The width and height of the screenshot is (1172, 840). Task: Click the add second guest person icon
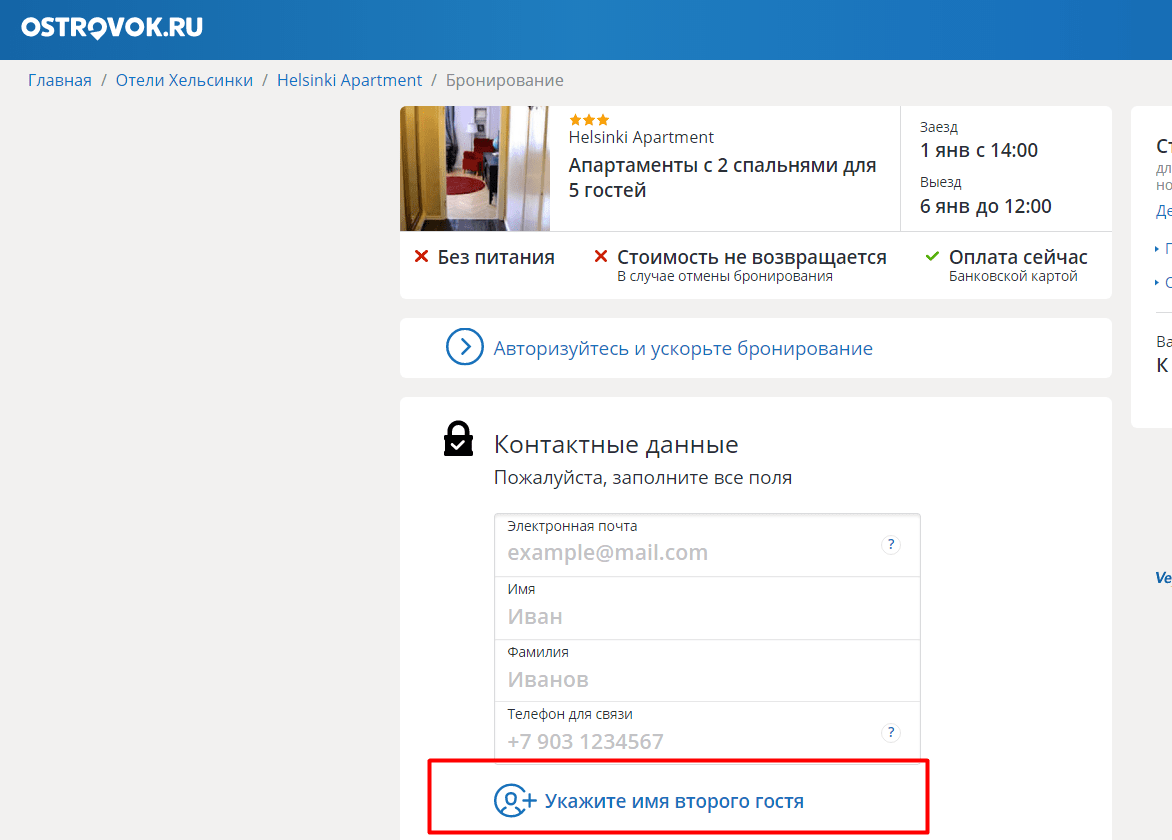click(x=515, y=800)
